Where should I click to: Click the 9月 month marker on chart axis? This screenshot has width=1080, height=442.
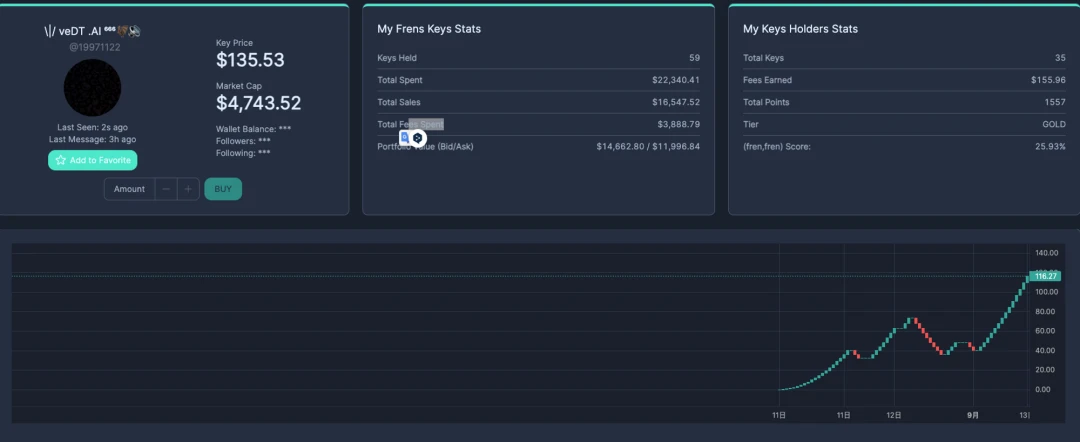tap(973, 414)
